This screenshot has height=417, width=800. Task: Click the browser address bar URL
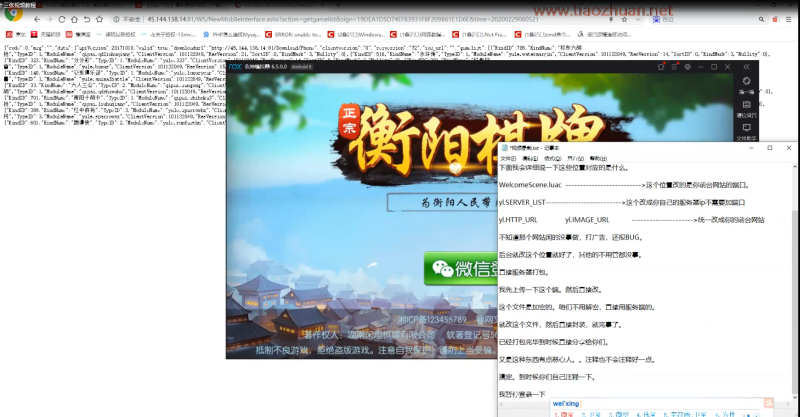pos(343,19)
